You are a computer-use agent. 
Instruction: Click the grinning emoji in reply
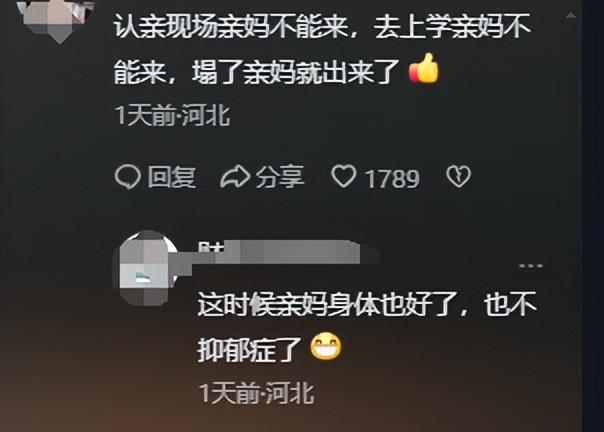[x=326, y=347]
